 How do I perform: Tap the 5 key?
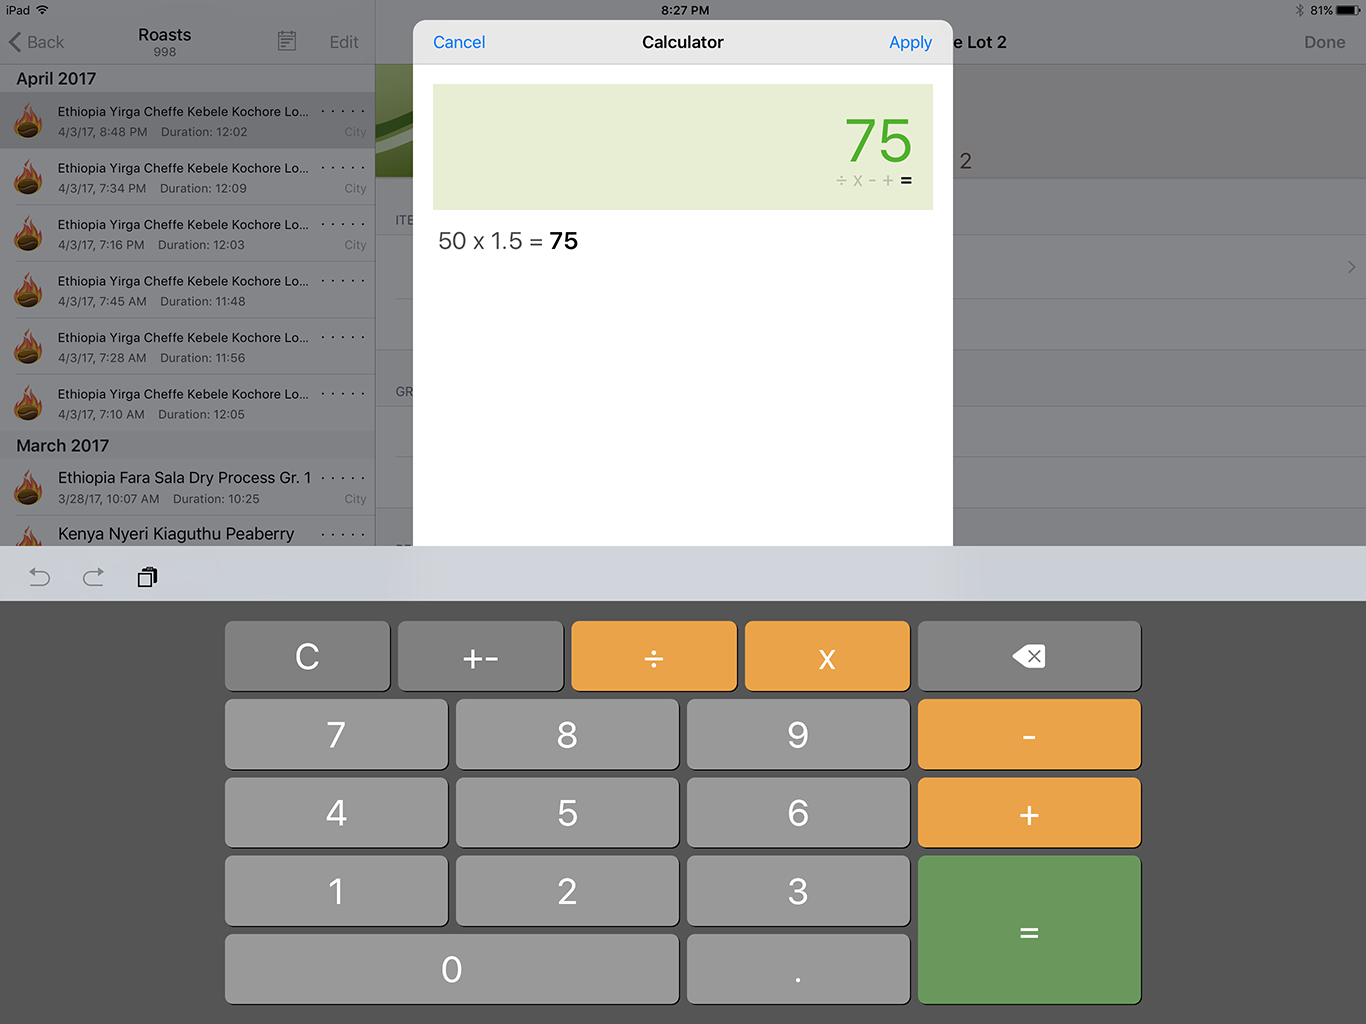[x=567, y=812]
